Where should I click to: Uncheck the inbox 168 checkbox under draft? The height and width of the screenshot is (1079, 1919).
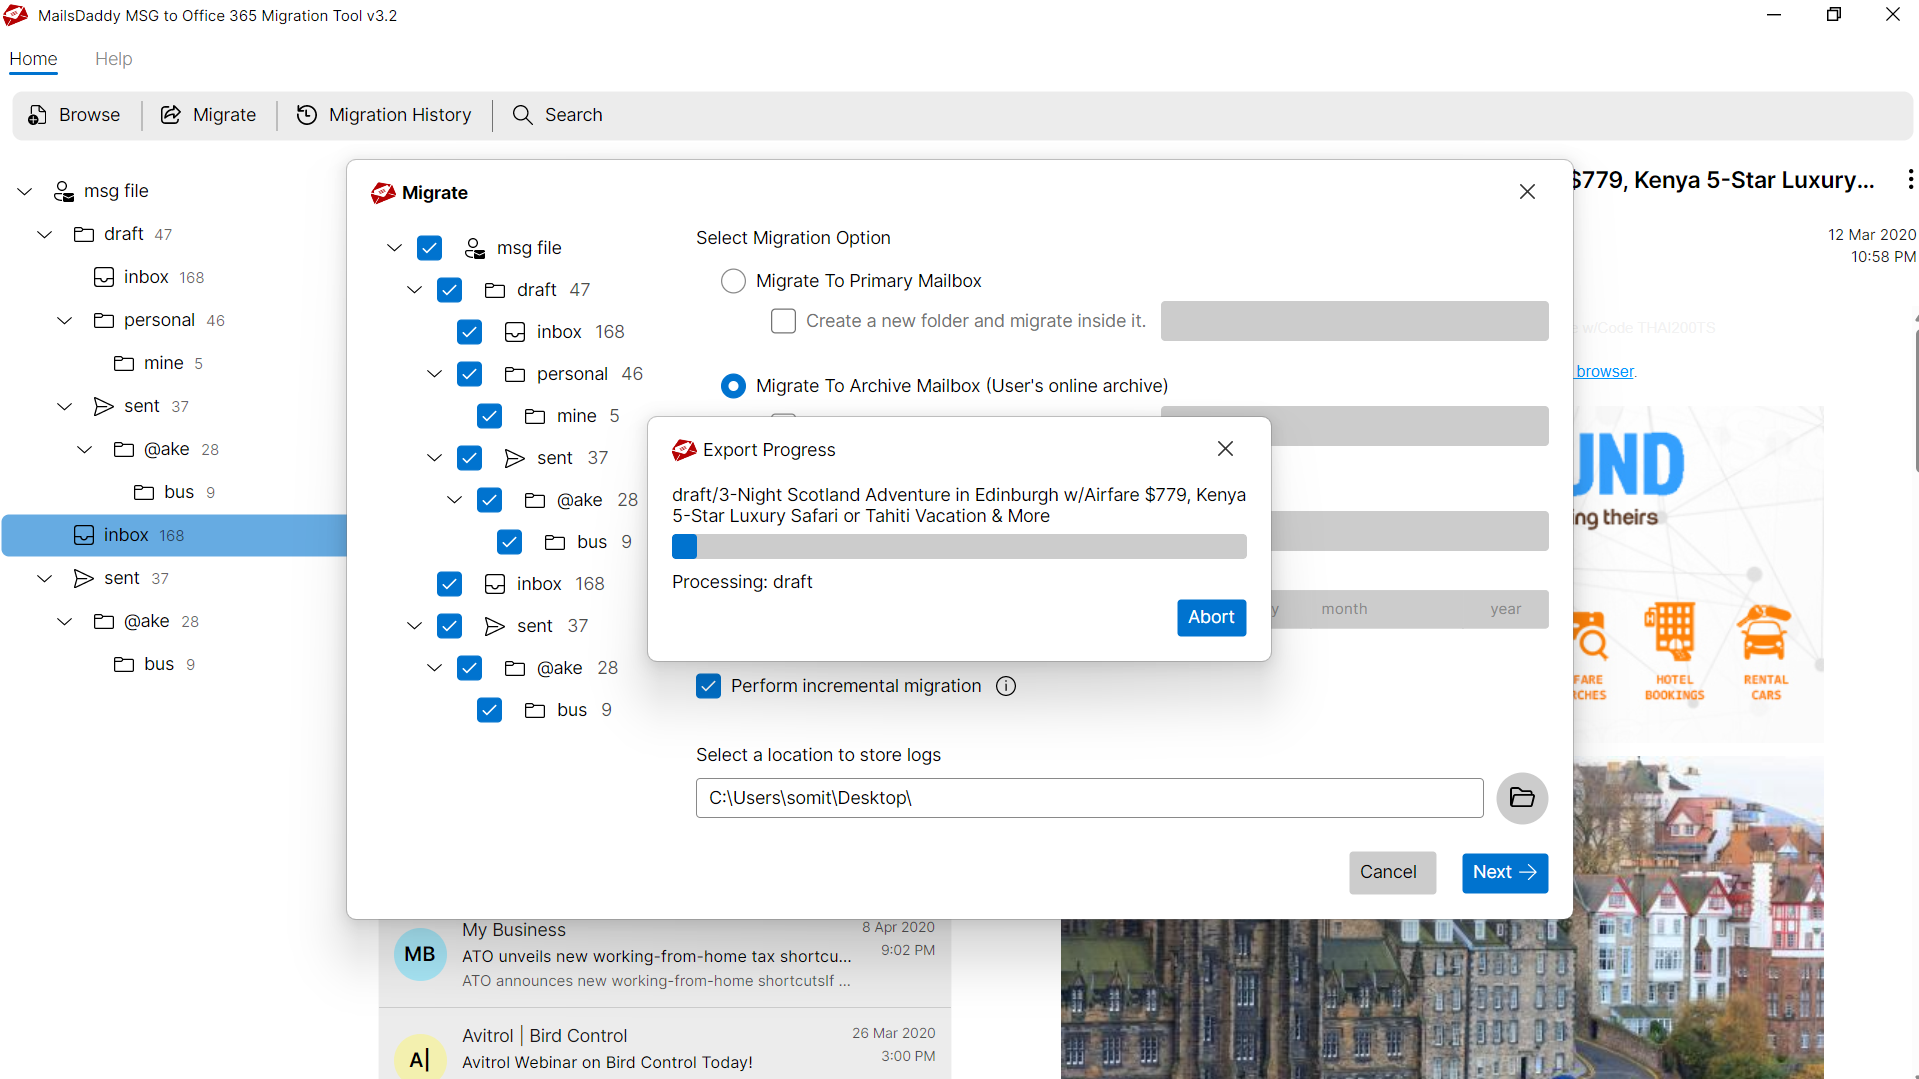(469, 332)
